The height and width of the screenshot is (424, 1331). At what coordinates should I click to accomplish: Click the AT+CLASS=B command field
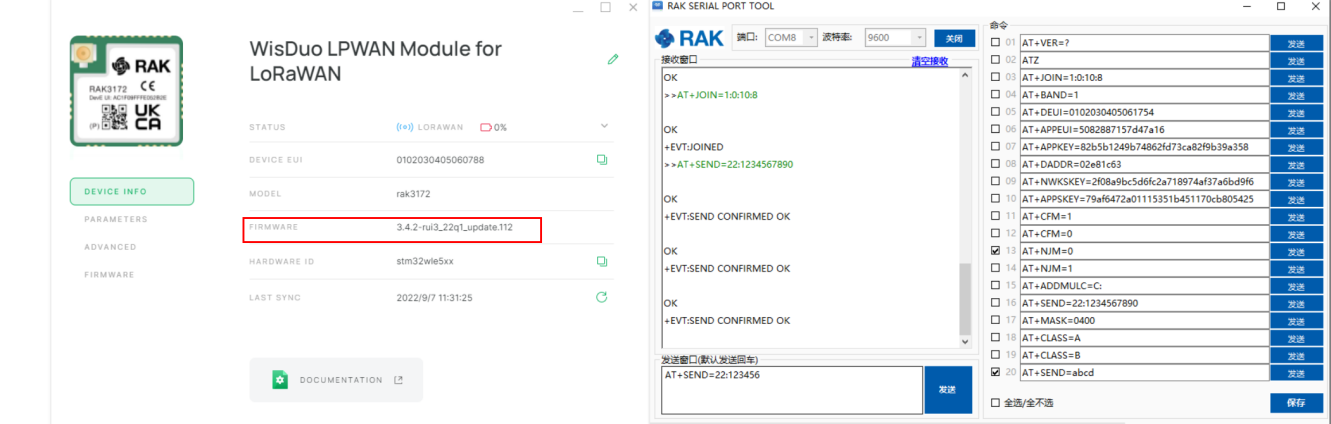[x=1144, y=355]
